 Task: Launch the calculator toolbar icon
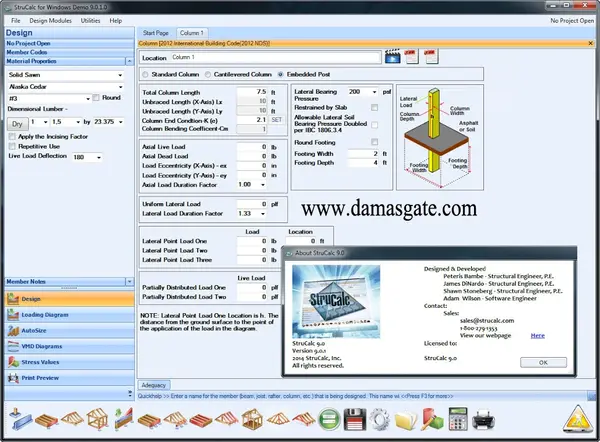[x=458, y=419]
